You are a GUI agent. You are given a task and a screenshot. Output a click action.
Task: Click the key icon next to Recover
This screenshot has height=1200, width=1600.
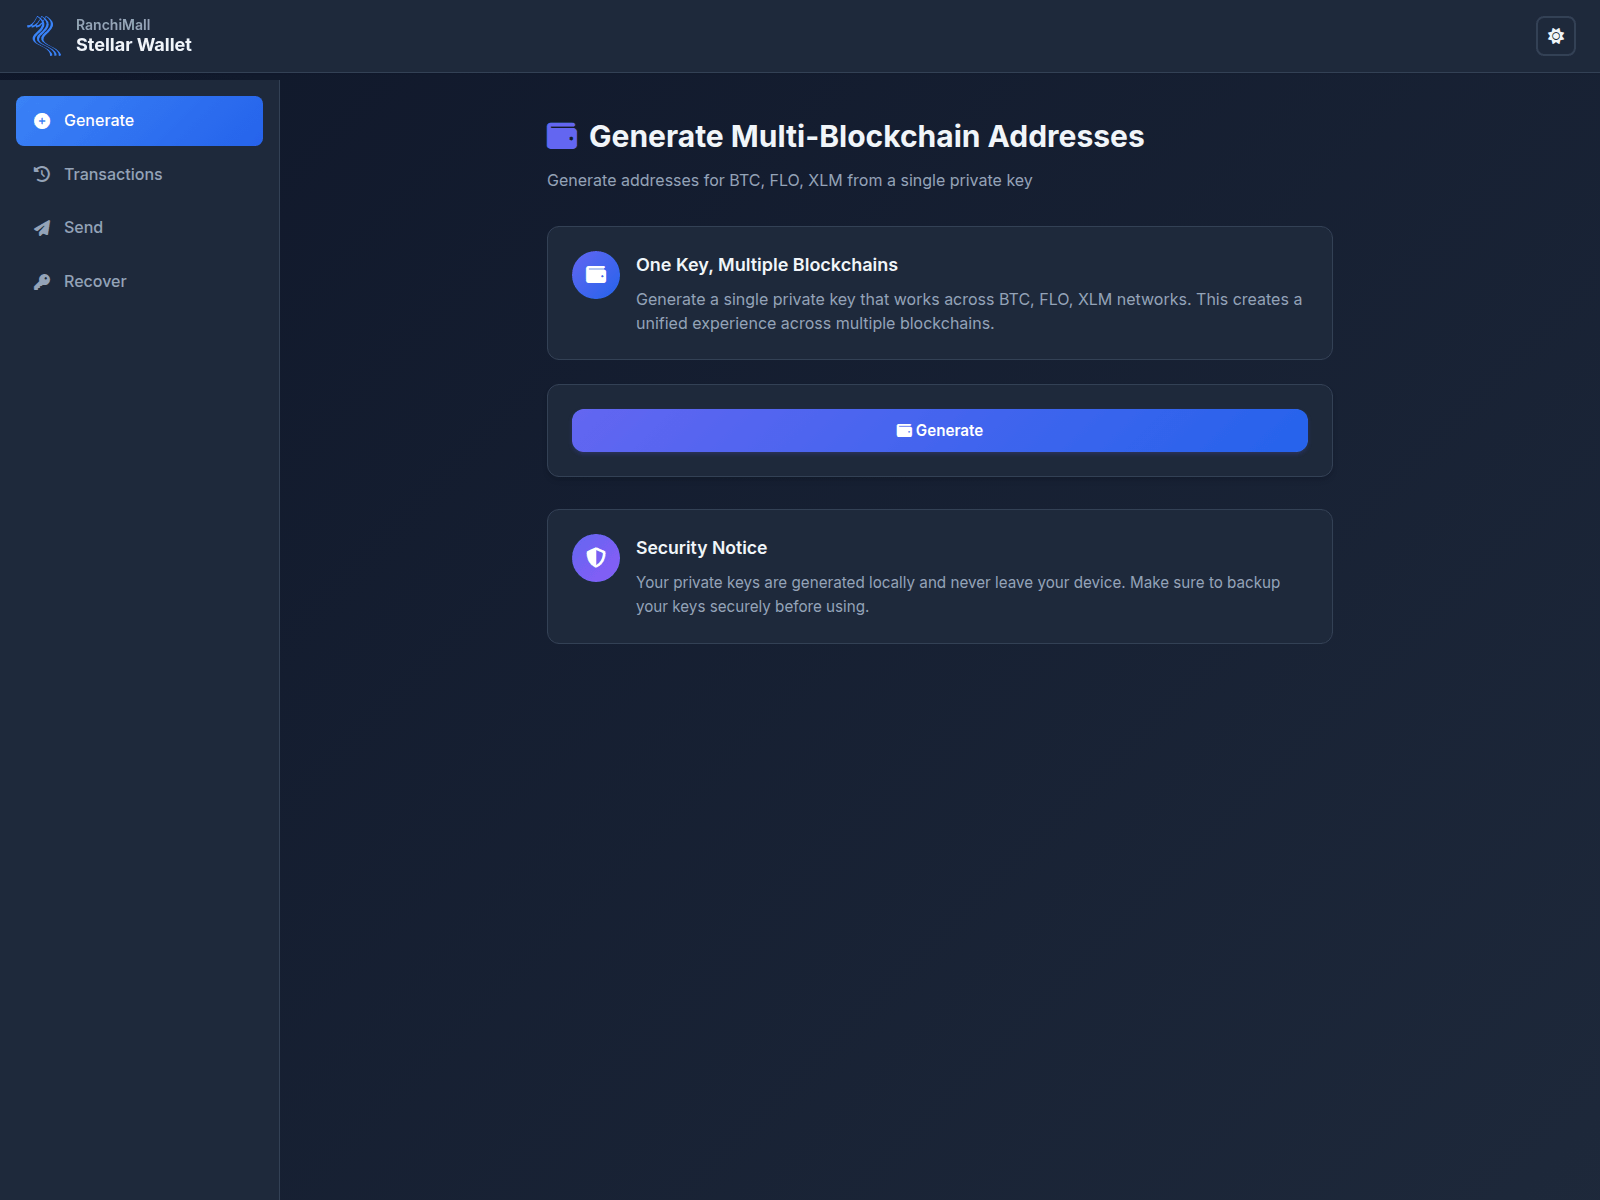pyautogui.click(x=41, y=281)
